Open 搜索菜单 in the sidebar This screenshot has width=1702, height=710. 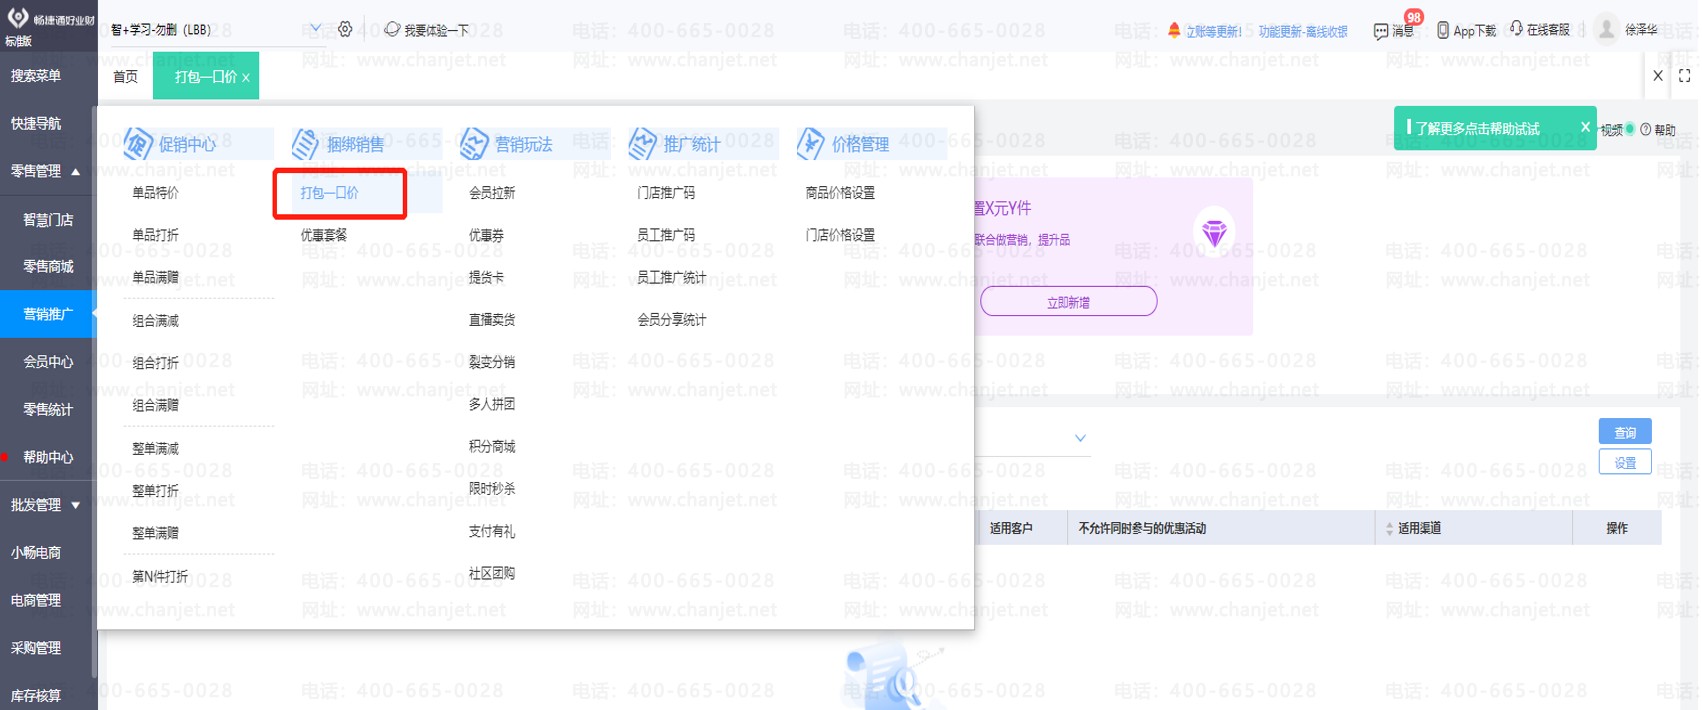(x=36, y=76)
